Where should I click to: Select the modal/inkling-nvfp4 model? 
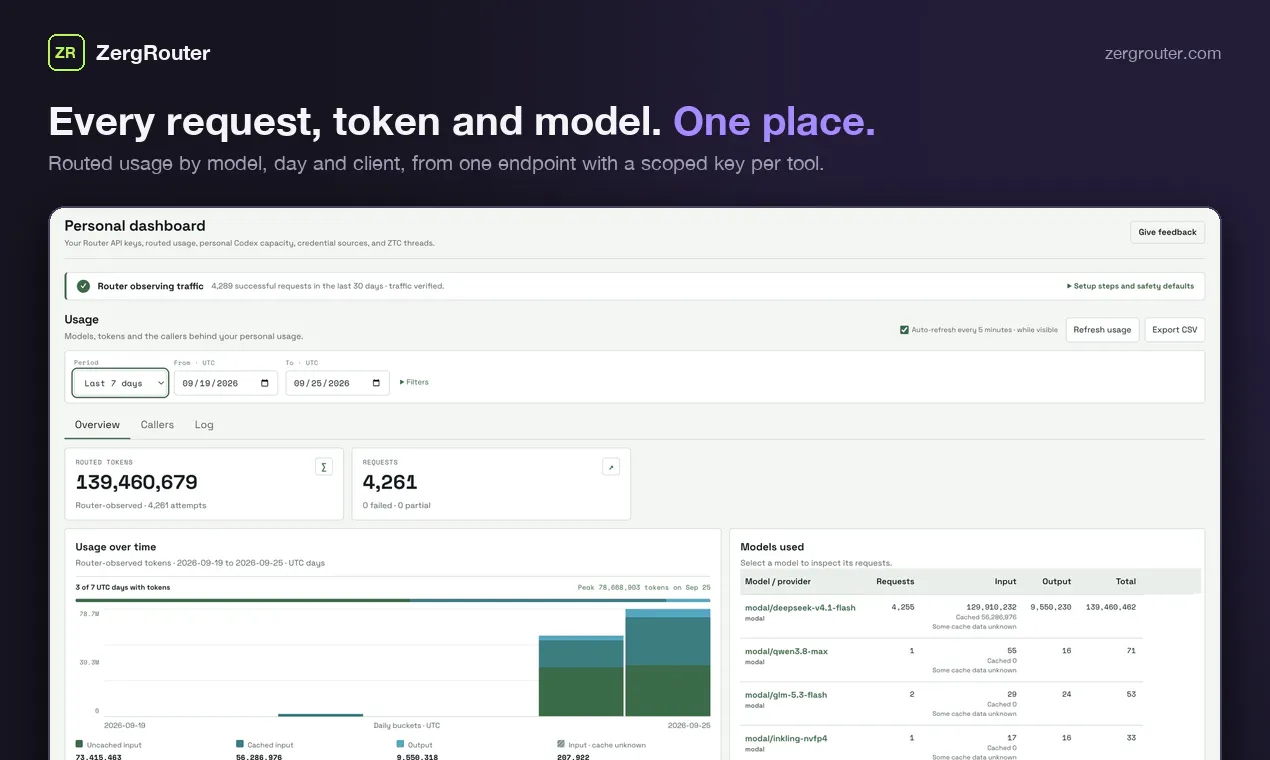pyautogui.click(x=786, y=738)
